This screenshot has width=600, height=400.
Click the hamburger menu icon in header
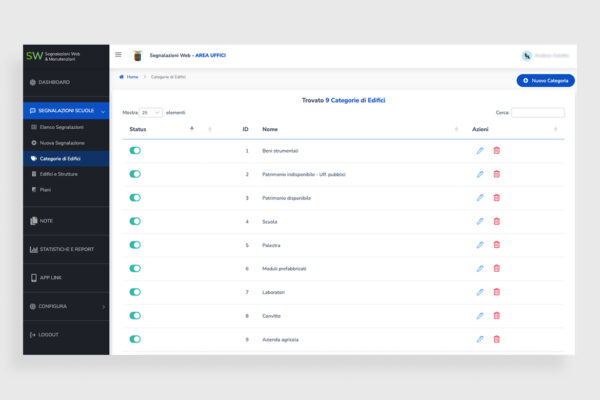(x=118, y=55)
